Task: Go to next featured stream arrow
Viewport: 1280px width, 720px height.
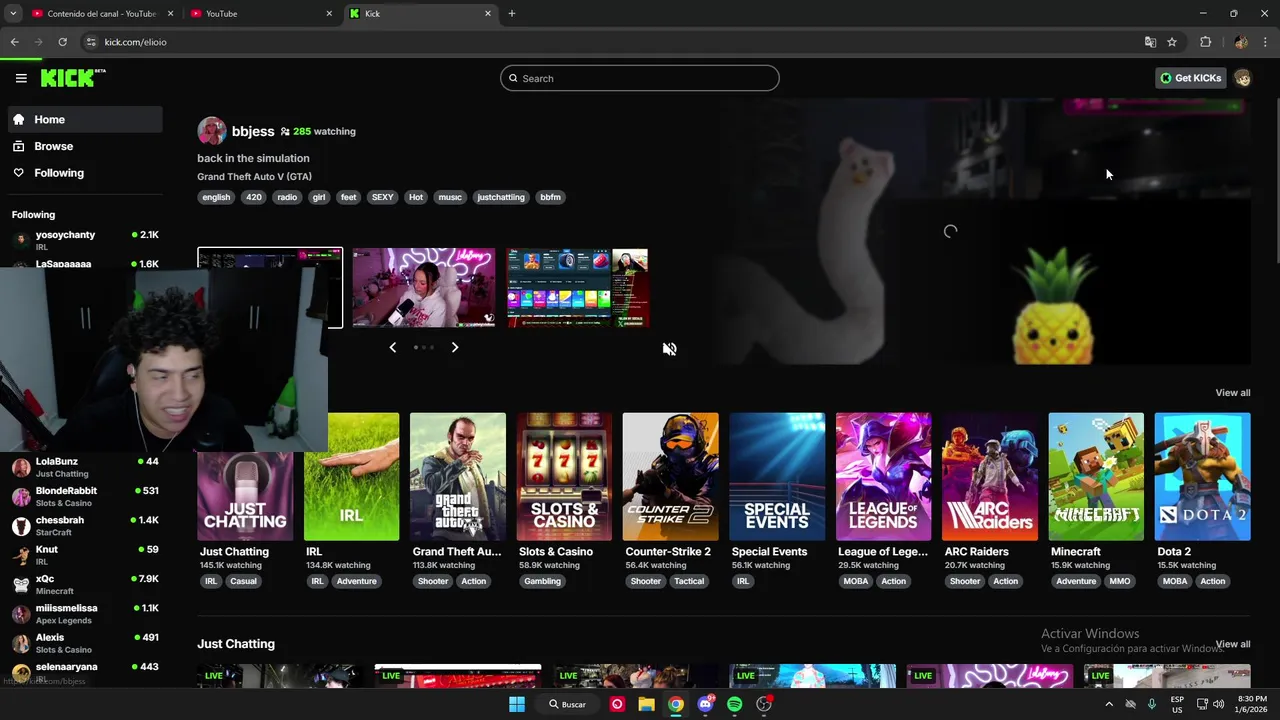Action: (454, 347)
